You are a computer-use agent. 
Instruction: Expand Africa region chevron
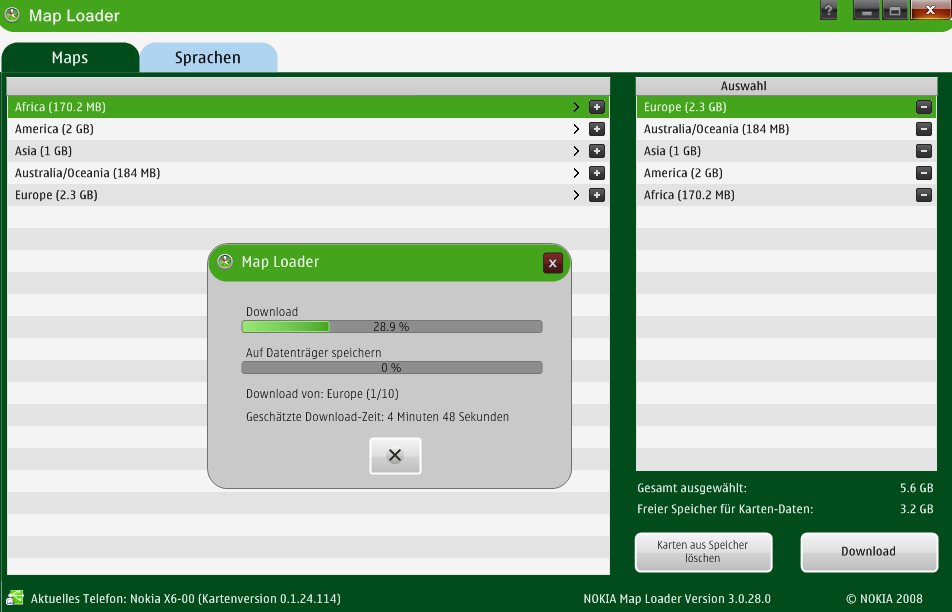576,107
